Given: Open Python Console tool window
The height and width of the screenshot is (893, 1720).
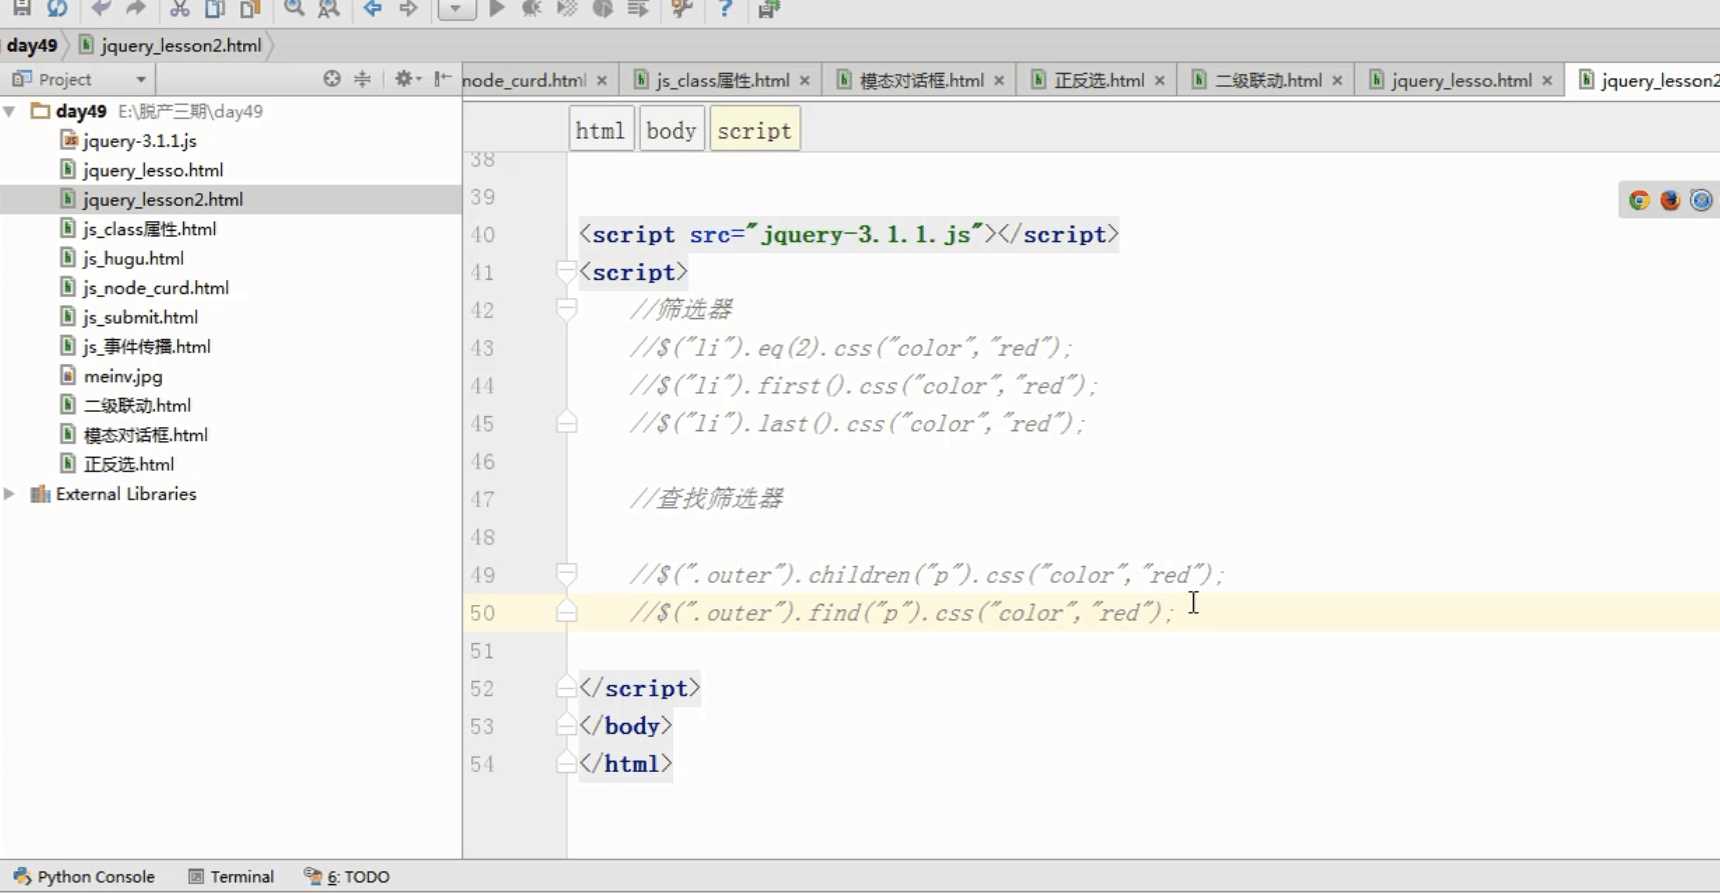Looking at the screenshot, I should coord(84,876).
